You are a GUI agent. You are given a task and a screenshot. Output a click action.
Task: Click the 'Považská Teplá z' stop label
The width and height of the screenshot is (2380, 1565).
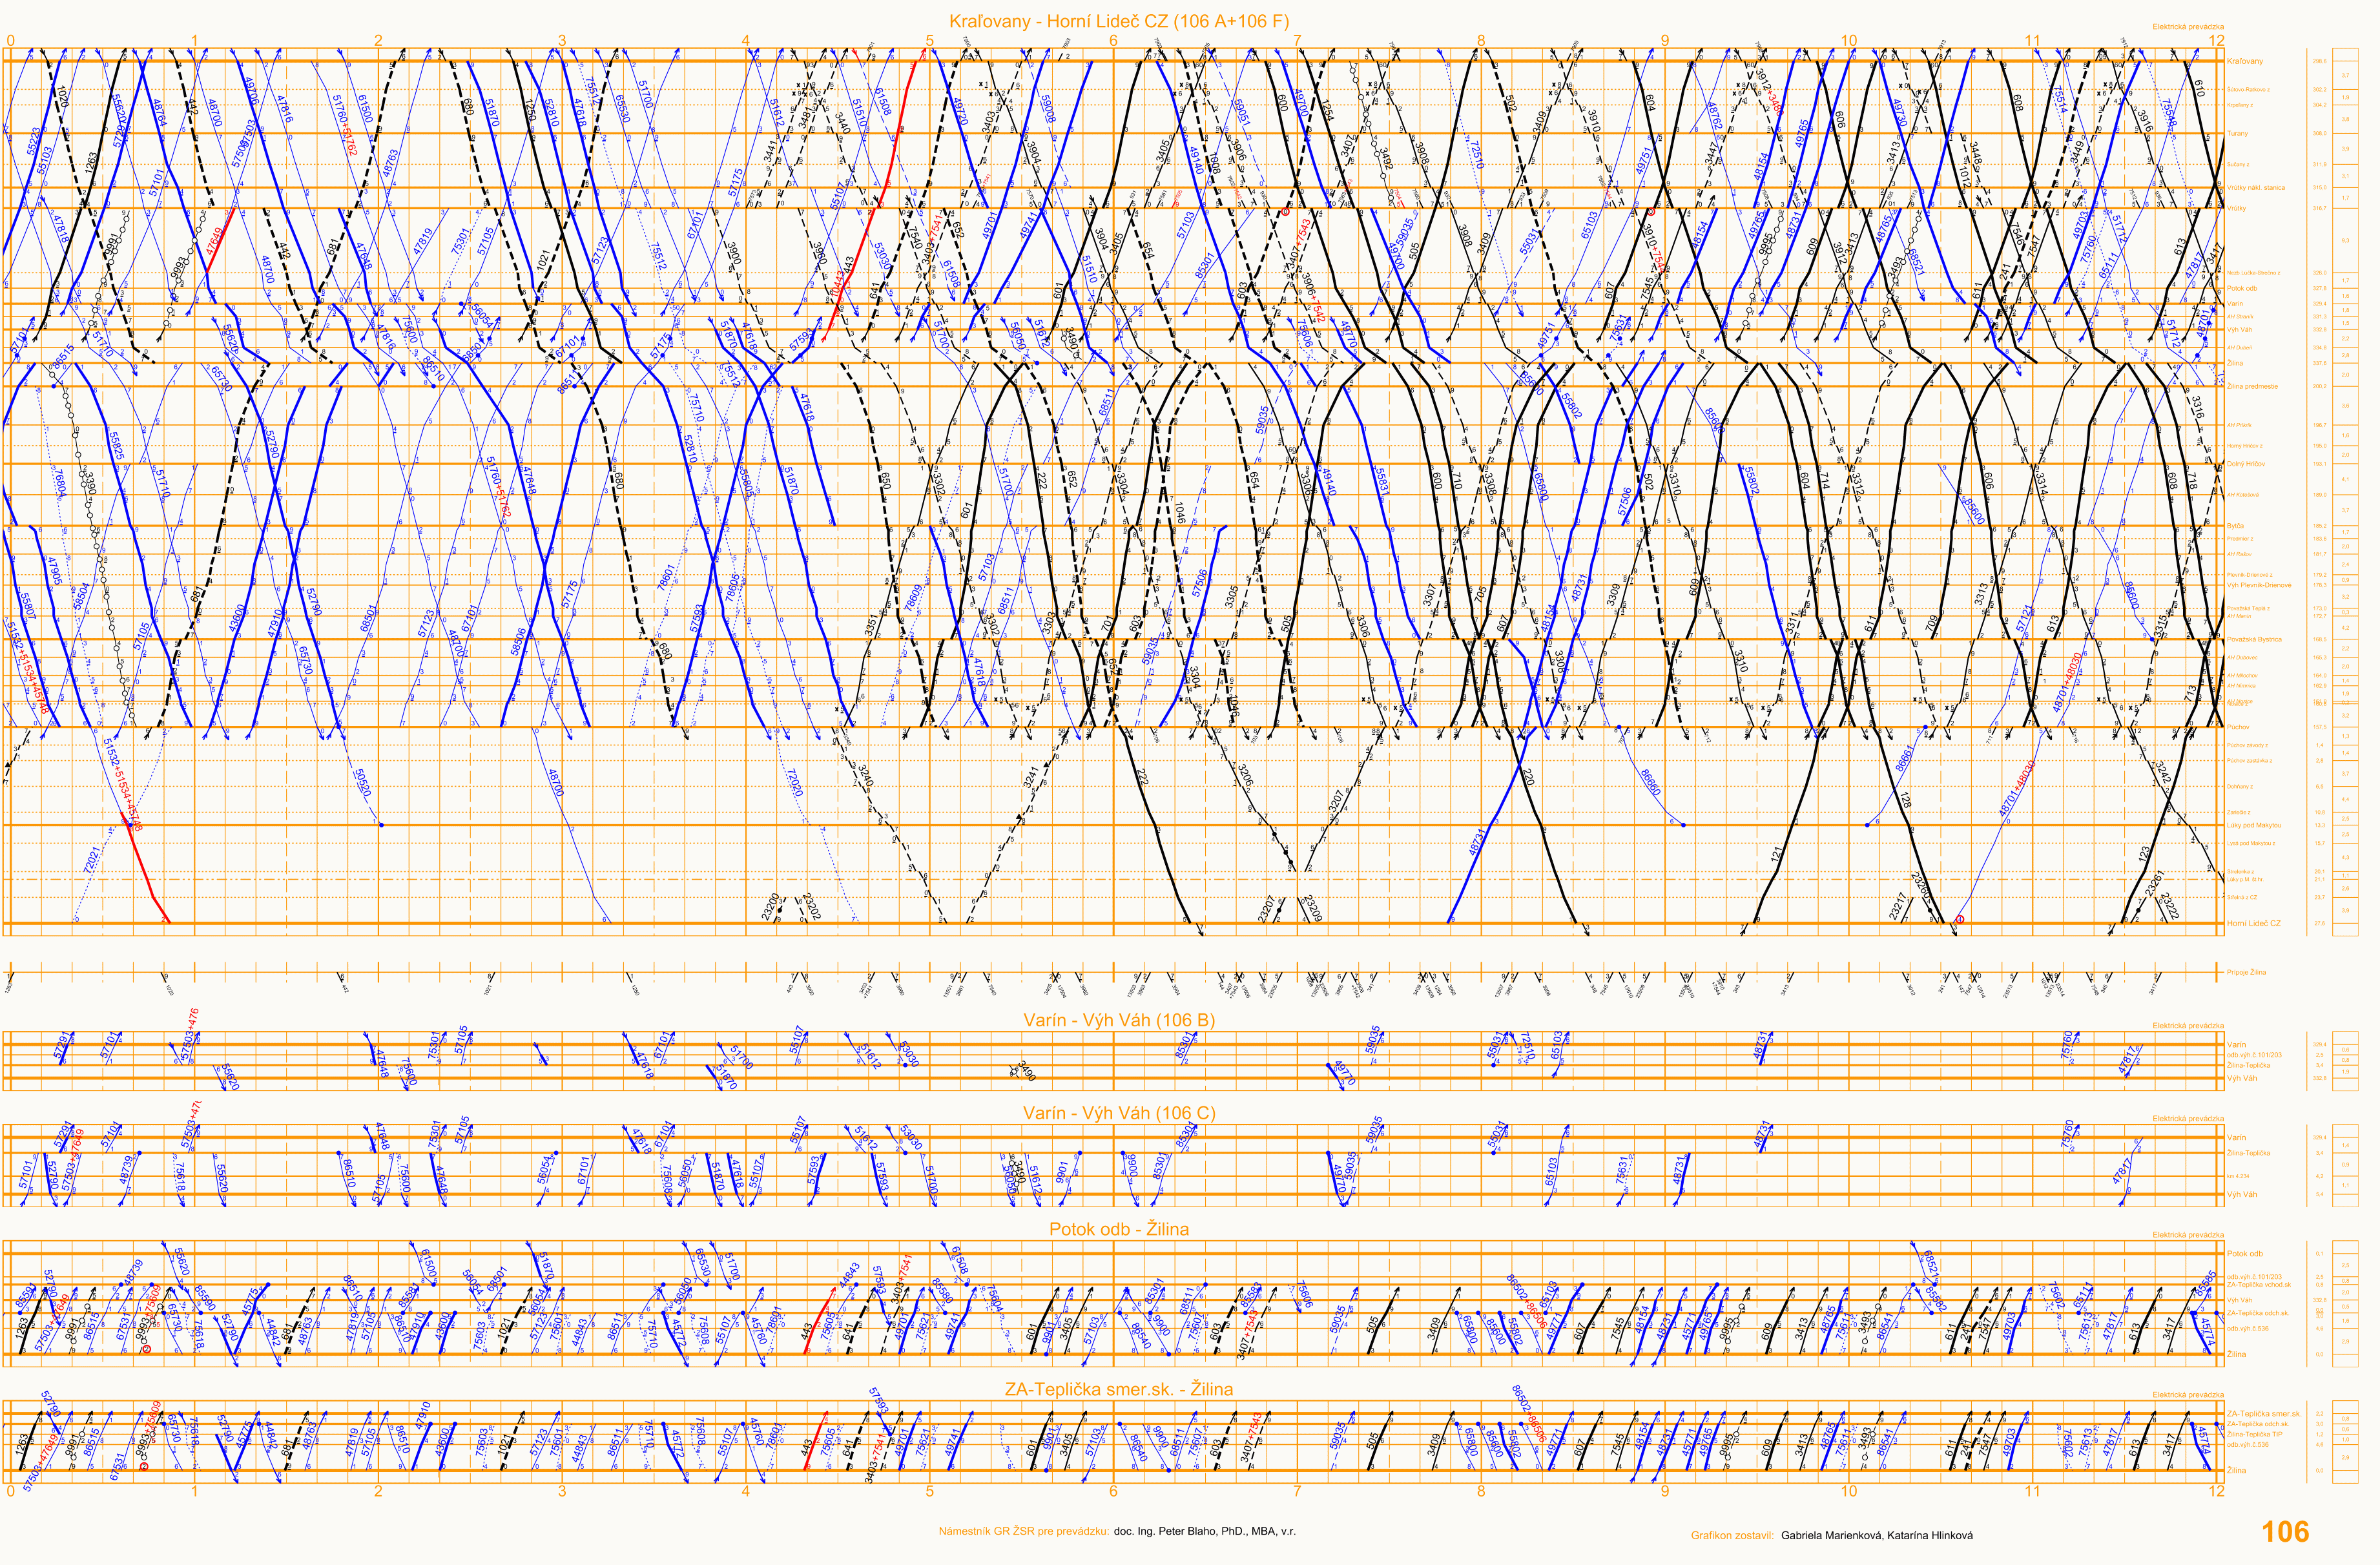(2248, 608)
